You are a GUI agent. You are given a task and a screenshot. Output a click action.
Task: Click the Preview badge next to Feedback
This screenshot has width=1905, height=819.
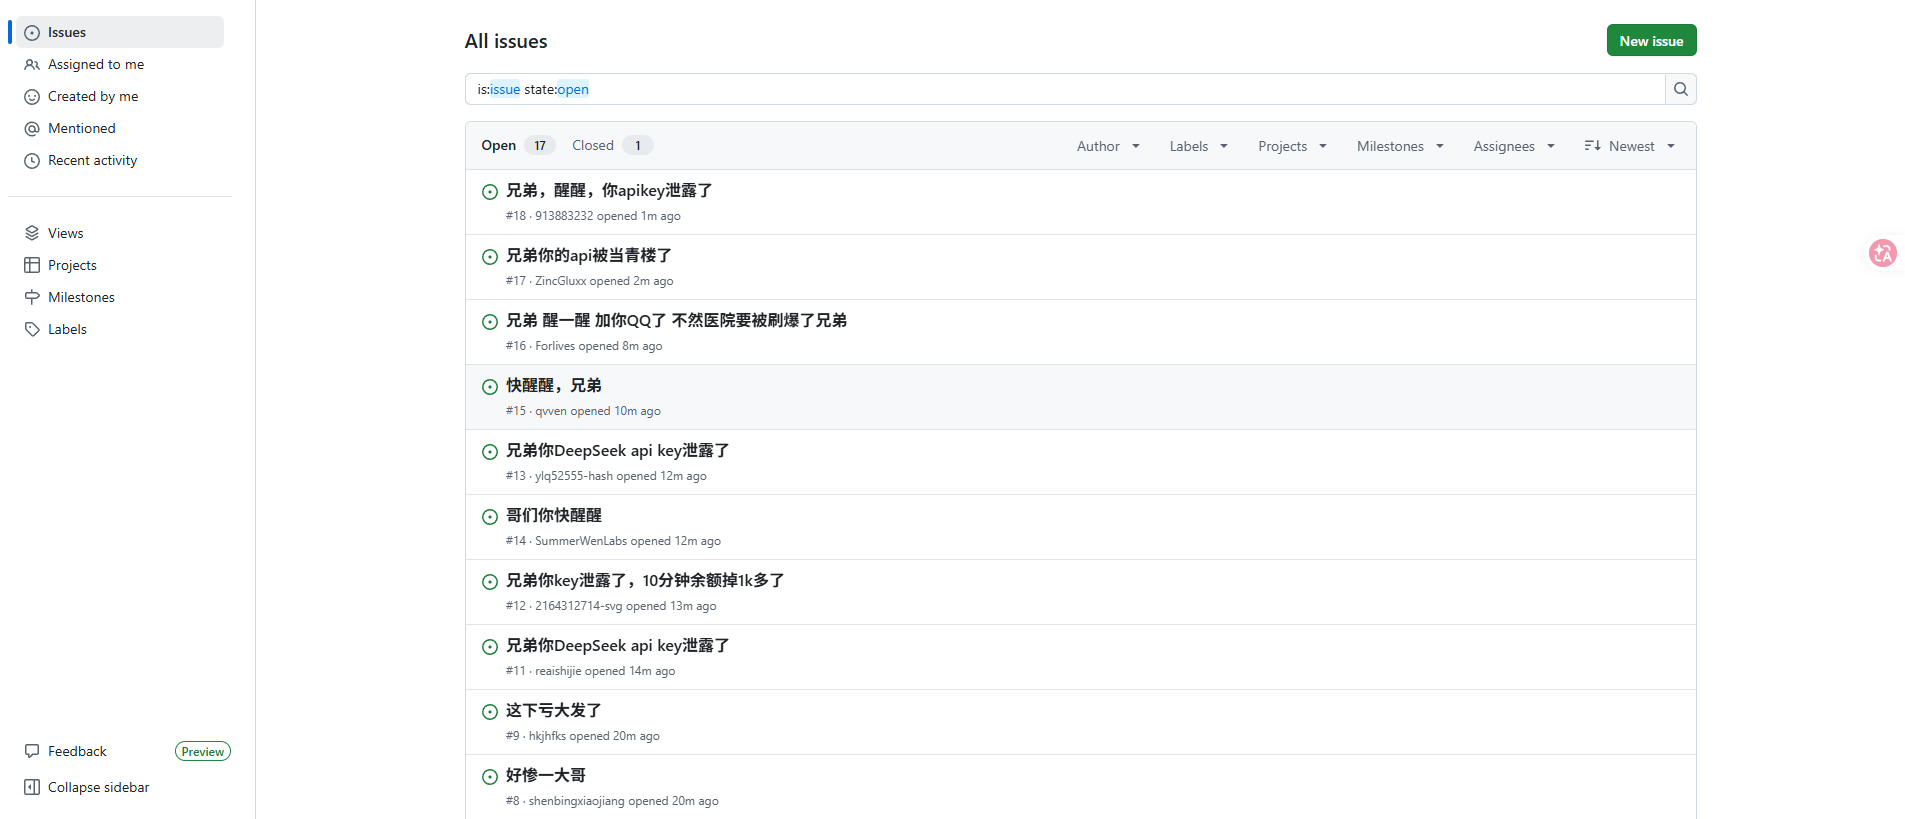point(203,751)
